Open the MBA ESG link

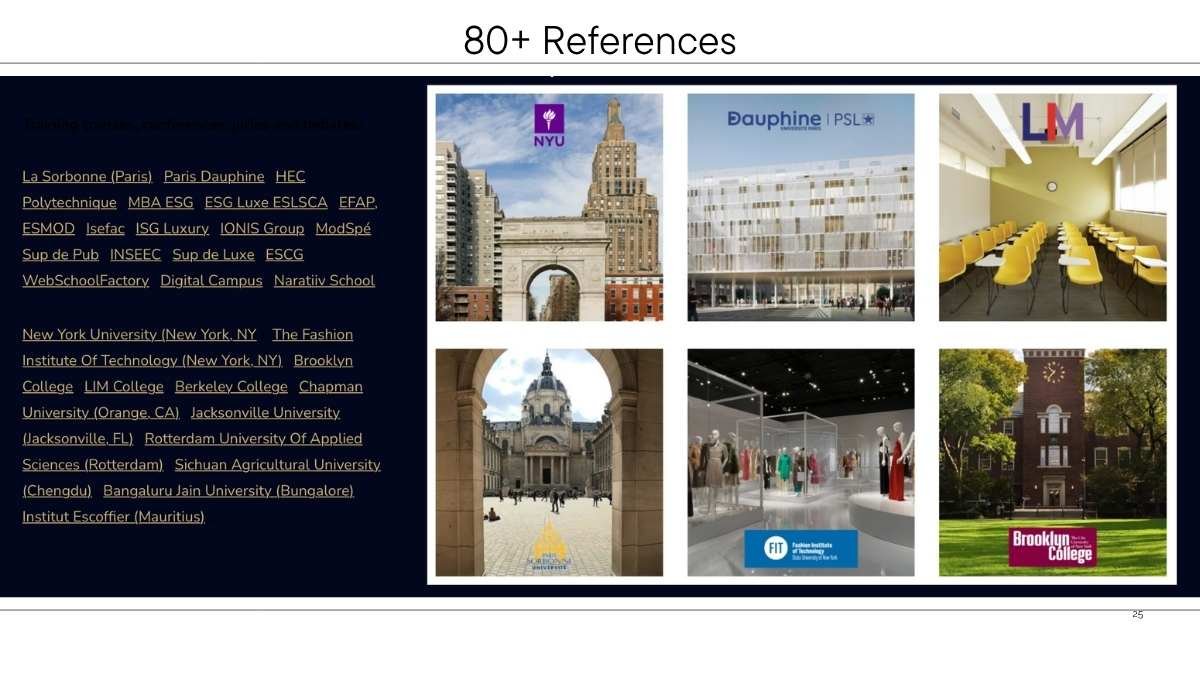tap(160, 203)
